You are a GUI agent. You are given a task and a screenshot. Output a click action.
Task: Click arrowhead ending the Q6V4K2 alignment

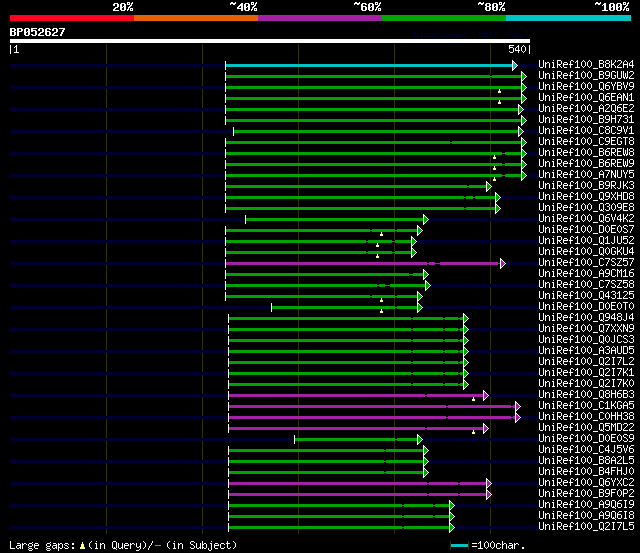[426, 220]
